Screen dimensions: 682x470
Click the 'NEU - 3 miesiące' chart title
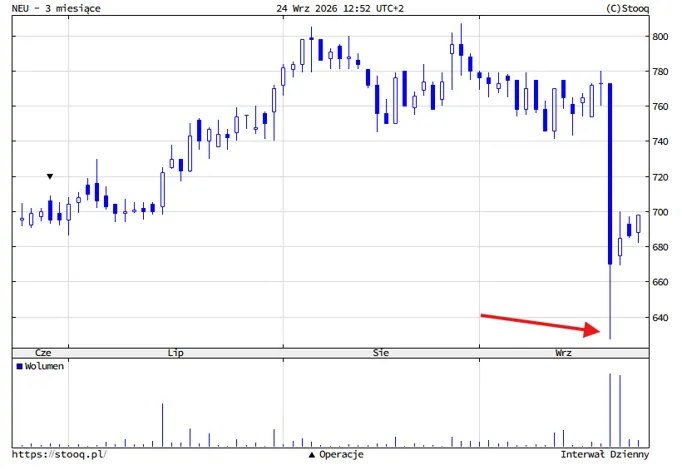56,8
